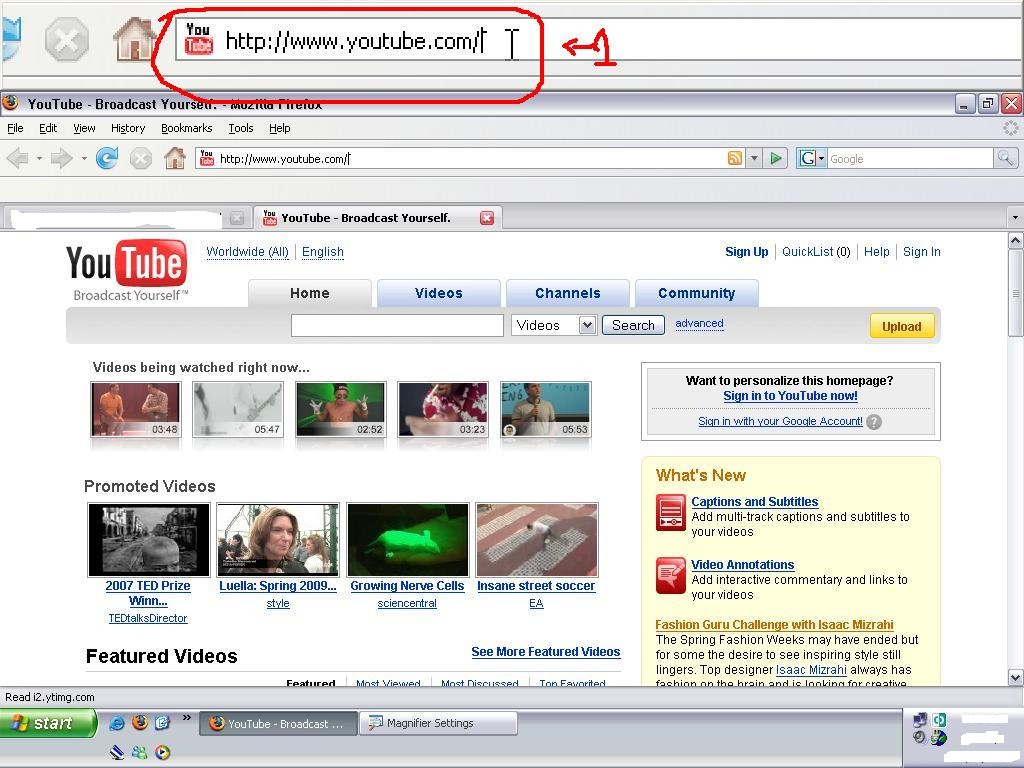Image resolution: width=1024 pixels, height=768 pixels.
Task: Go to Home page via small house icon
Action: [x=174, y=158]
